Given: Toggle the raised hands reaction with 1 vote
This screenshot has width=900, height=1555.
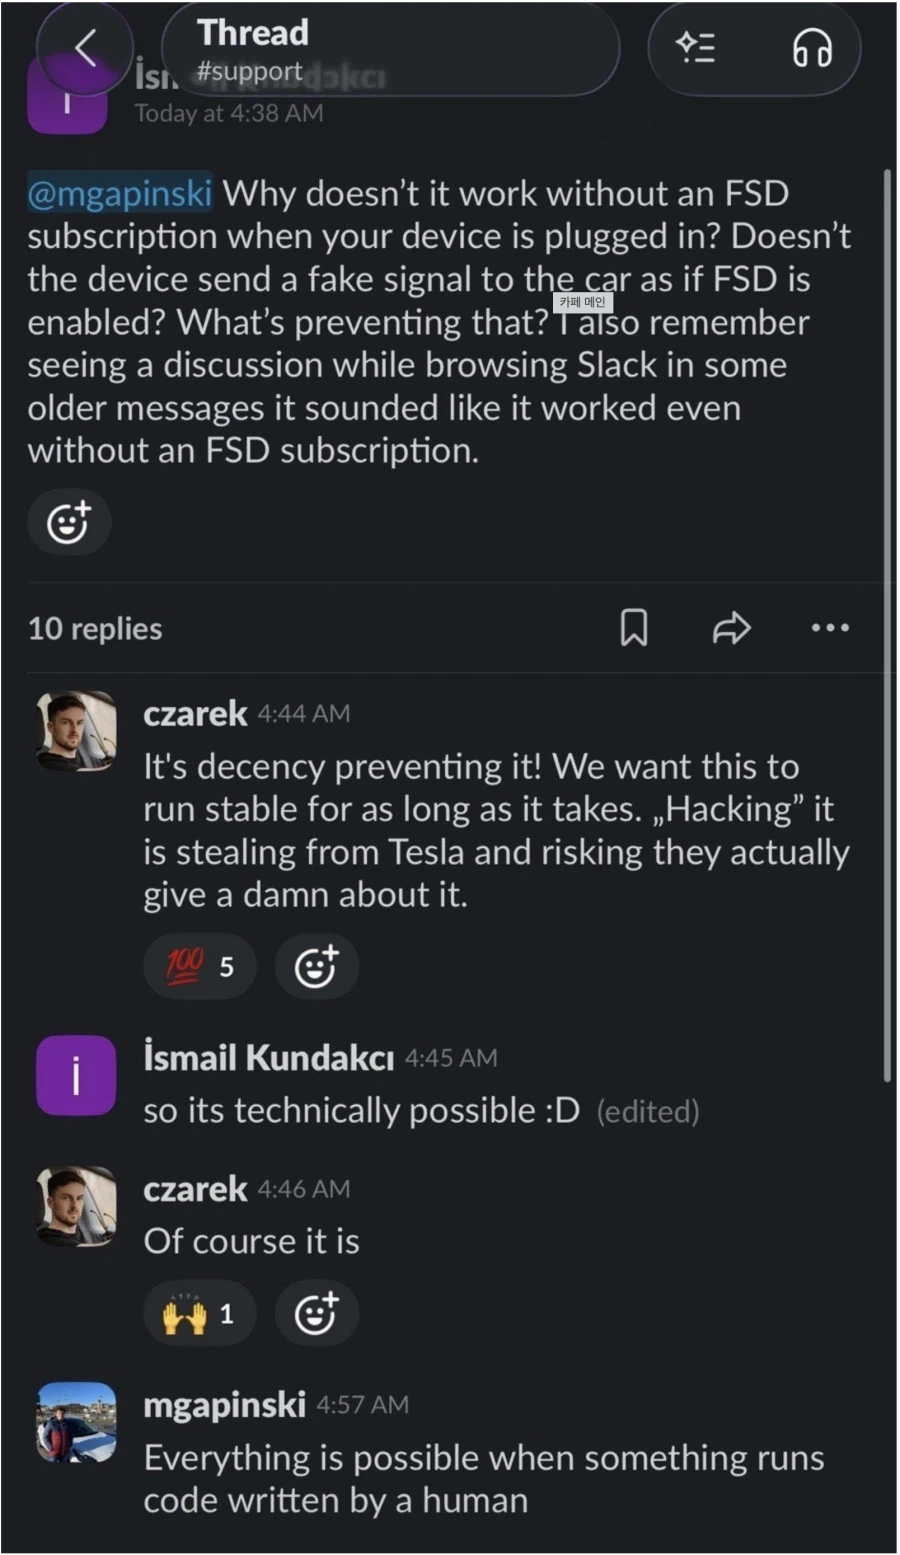Looking at the screenshot, I should [200, 1313].
